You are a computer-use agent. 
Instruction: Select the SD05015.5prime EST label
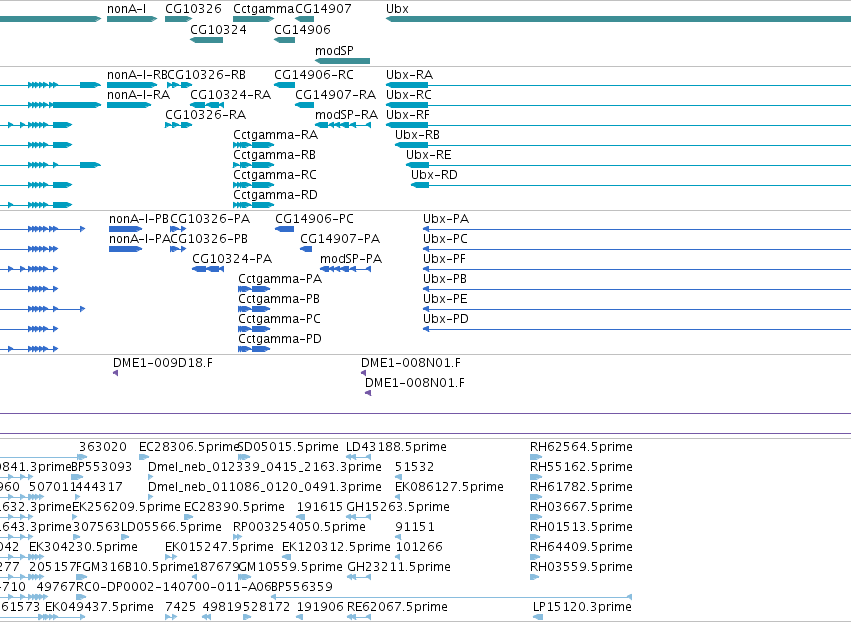(289, 447)
